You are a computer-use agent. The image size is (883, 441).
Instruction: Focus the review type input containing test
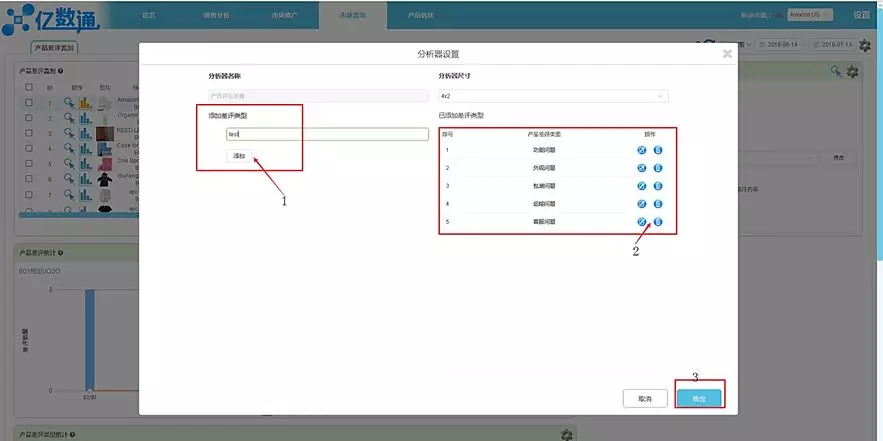[327, 134]
